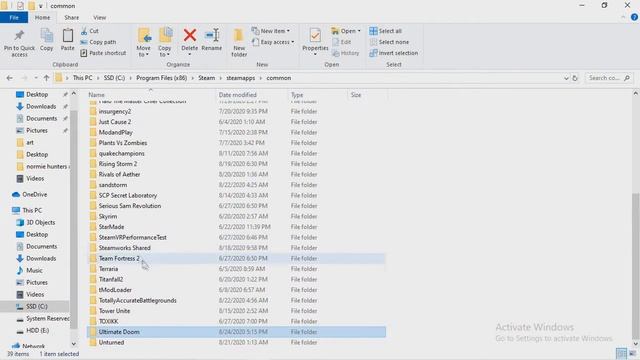Select the Team Fortress 2 folder

click(x=236, y=258)
